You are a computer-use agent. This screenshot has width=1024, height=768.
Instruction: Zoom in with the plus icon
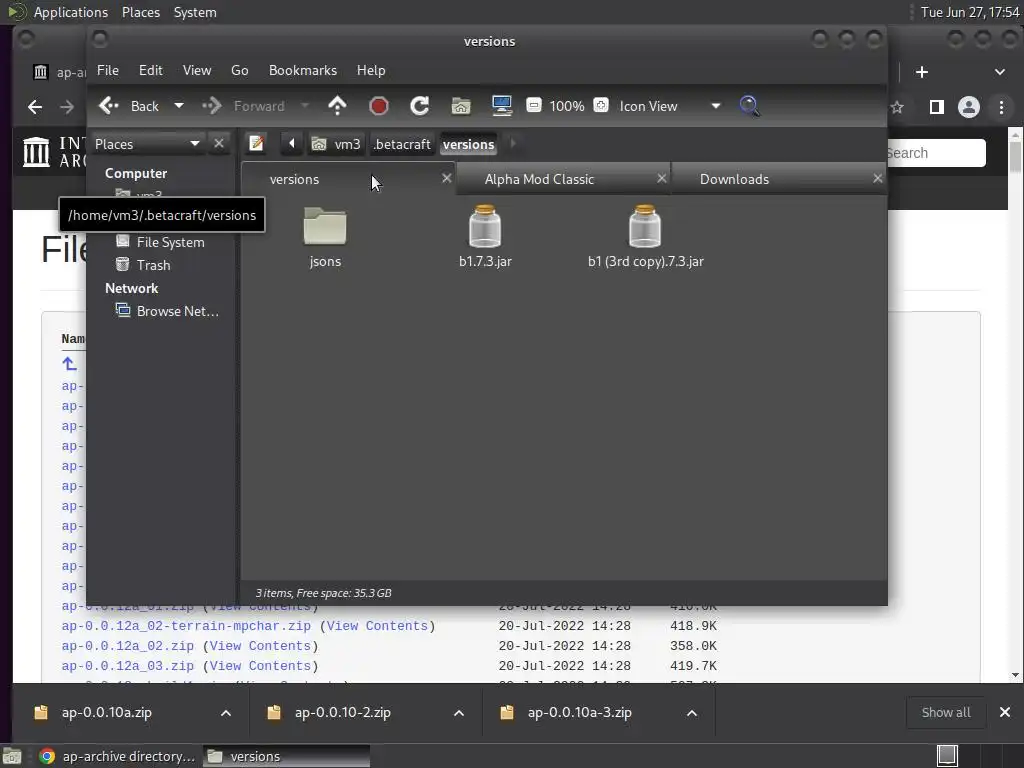pyautogui.click(x=601, y=105)
